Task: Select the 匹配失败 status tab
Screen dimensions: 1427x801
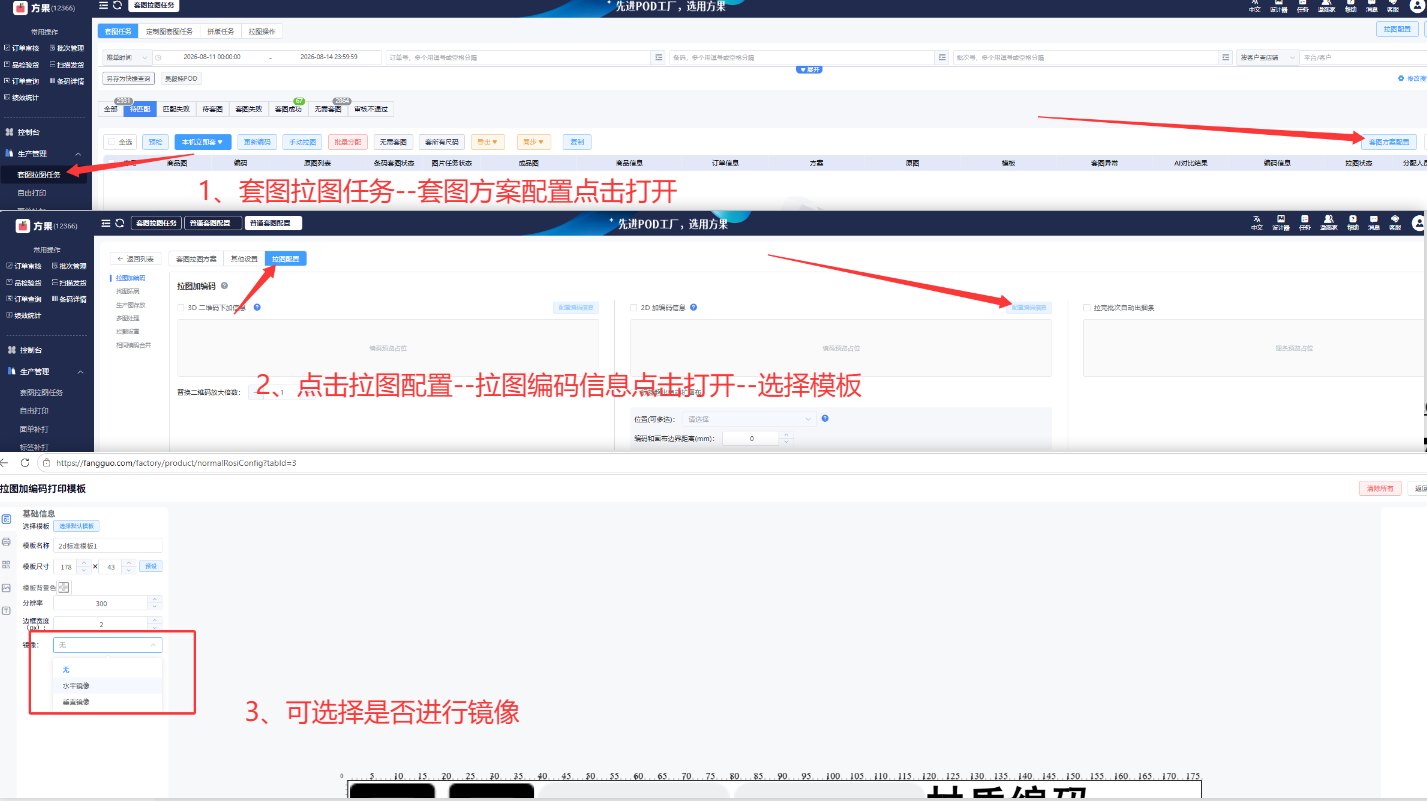Action: point(176,108)
